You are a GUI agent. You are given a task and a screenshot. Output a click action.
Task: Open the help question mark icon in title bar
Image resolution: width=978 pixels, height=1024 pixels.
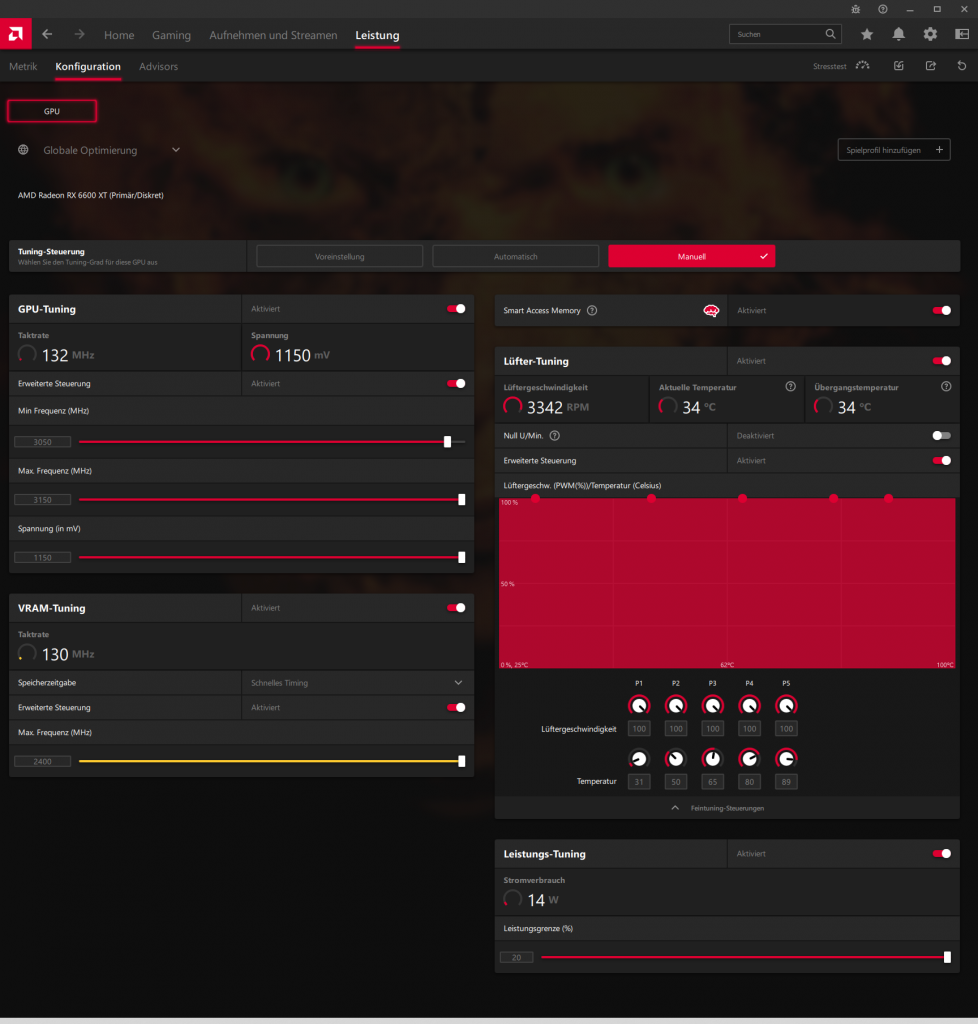(883, 9)
